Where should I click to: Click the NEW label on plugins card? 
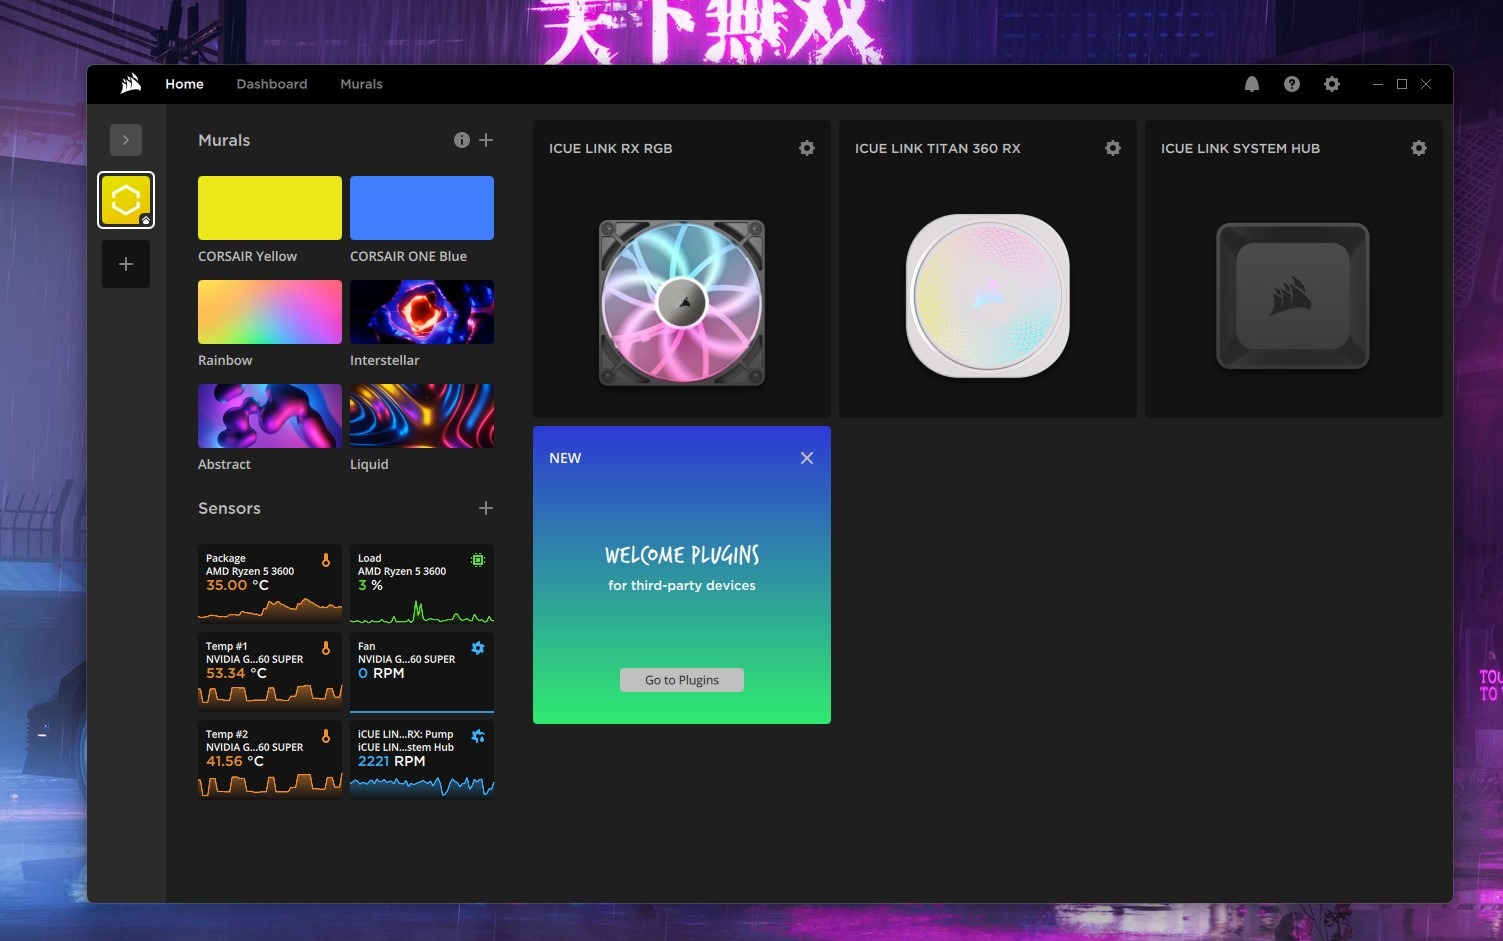[565, 458]
